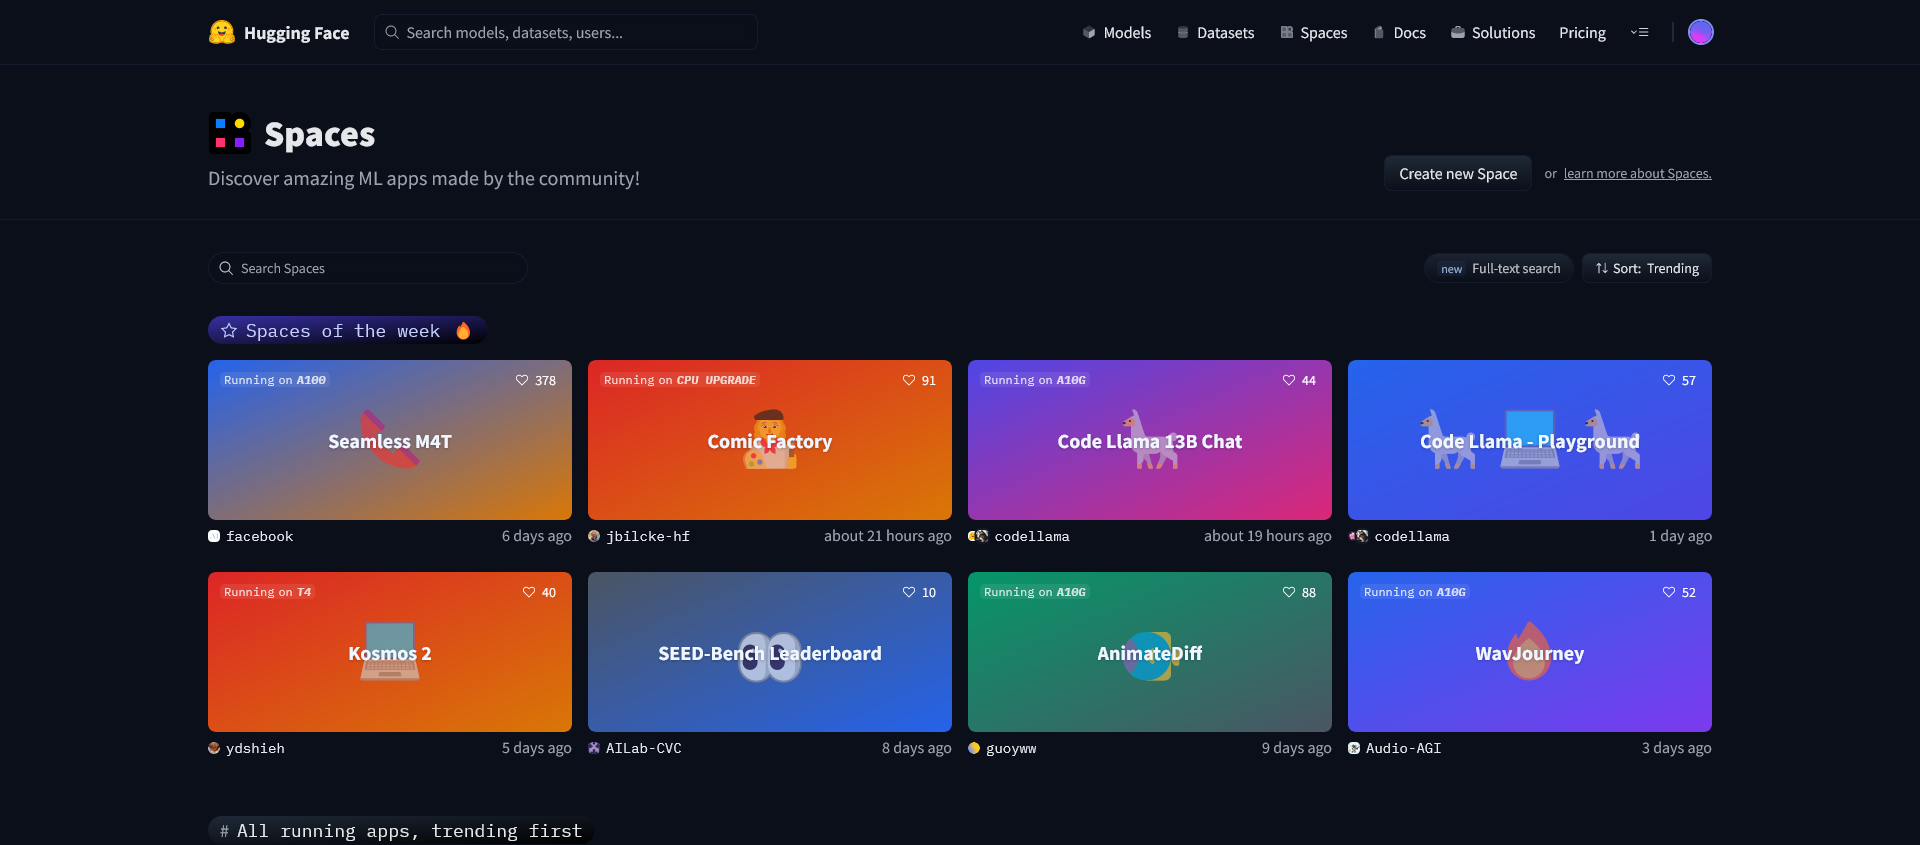Click Running on T4 badge on Kosmos 2
Viewport: 1920px width, 845px height.
(268, 592)
